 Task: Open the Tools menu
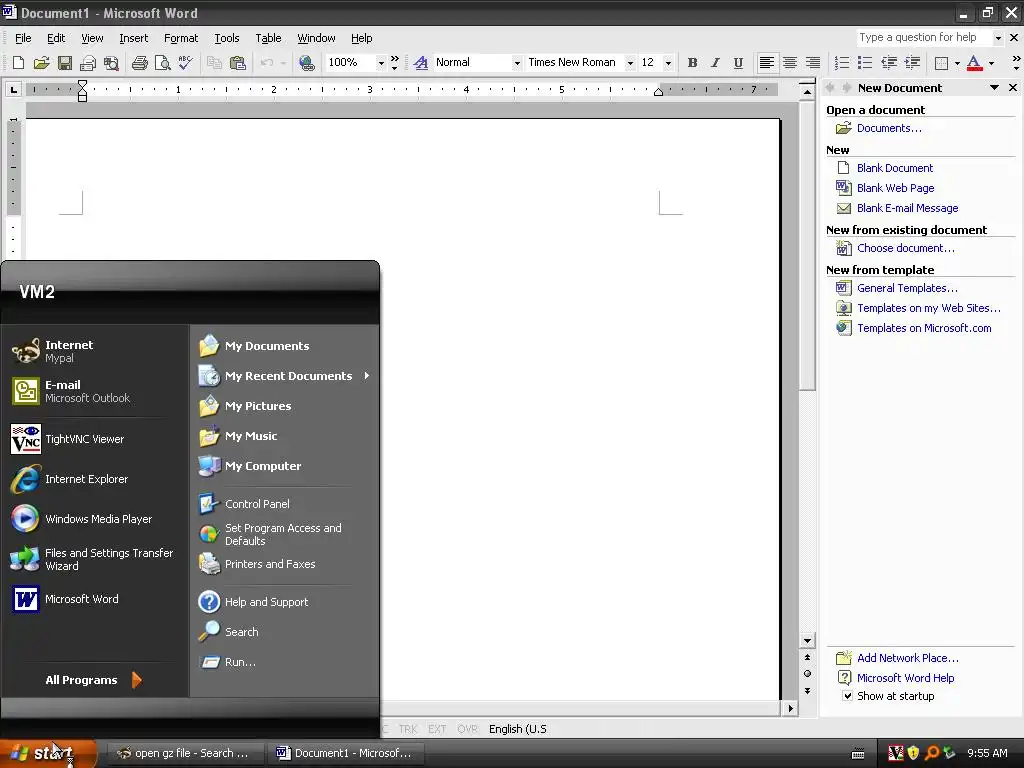[x=227, y=38]
